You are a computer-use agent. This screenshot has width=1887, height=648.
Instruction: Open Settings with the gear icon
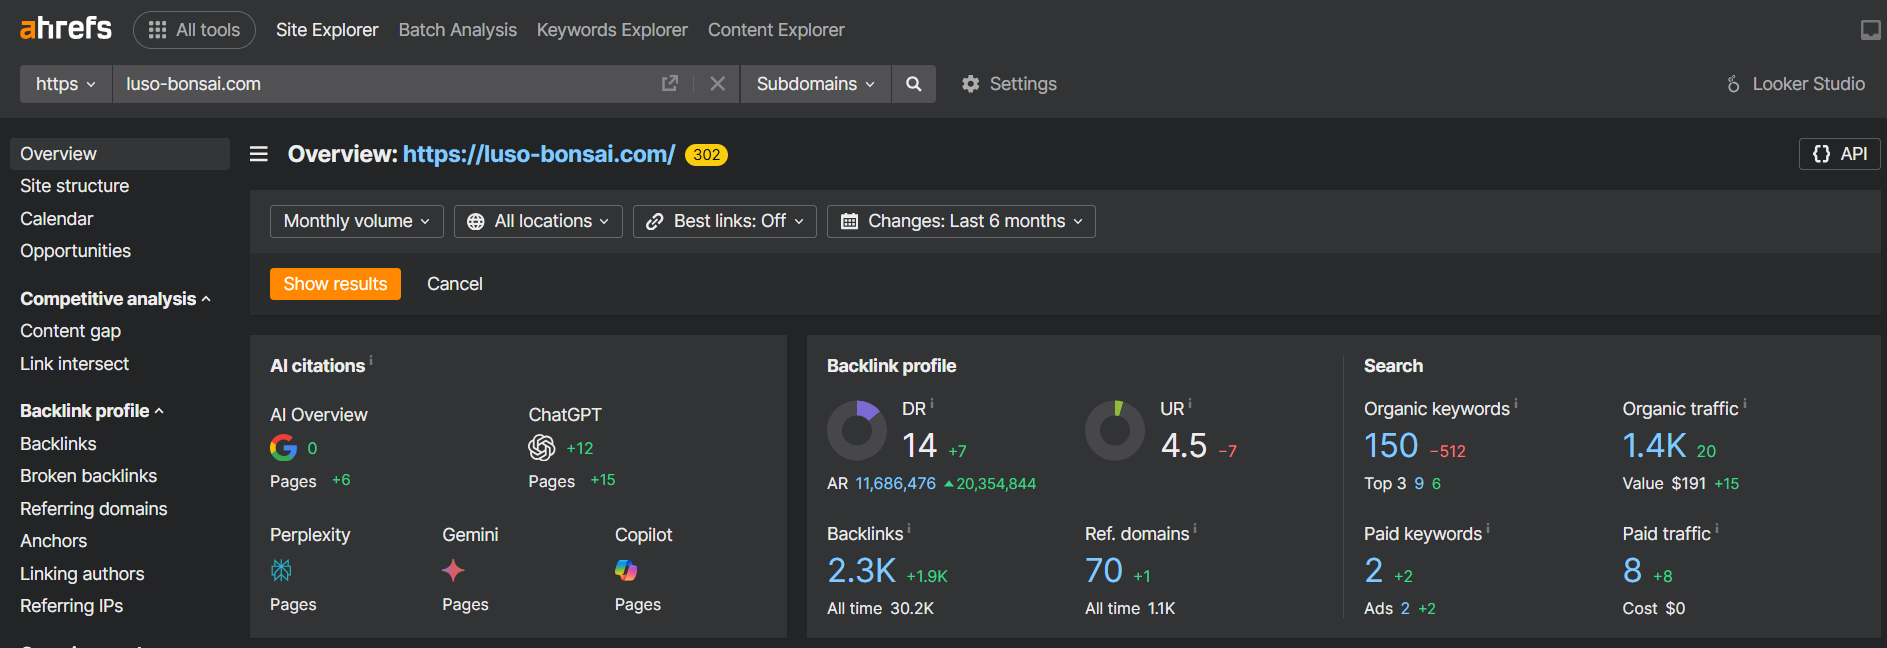pos(971,84)
